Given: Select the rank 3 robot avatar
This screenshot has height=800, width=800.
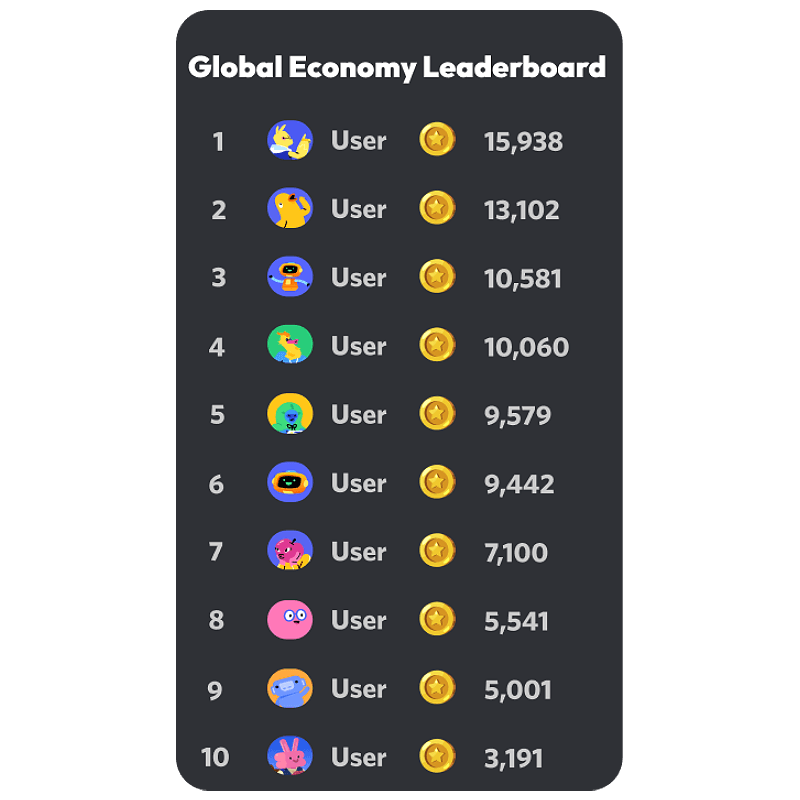Looking at the screenshot, I should (x=290, y=277).
